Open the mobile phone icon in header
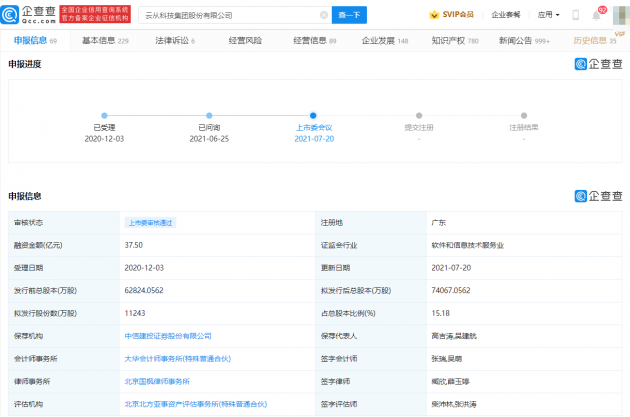This screenshot has width=630, height=417. pos(577,15)
